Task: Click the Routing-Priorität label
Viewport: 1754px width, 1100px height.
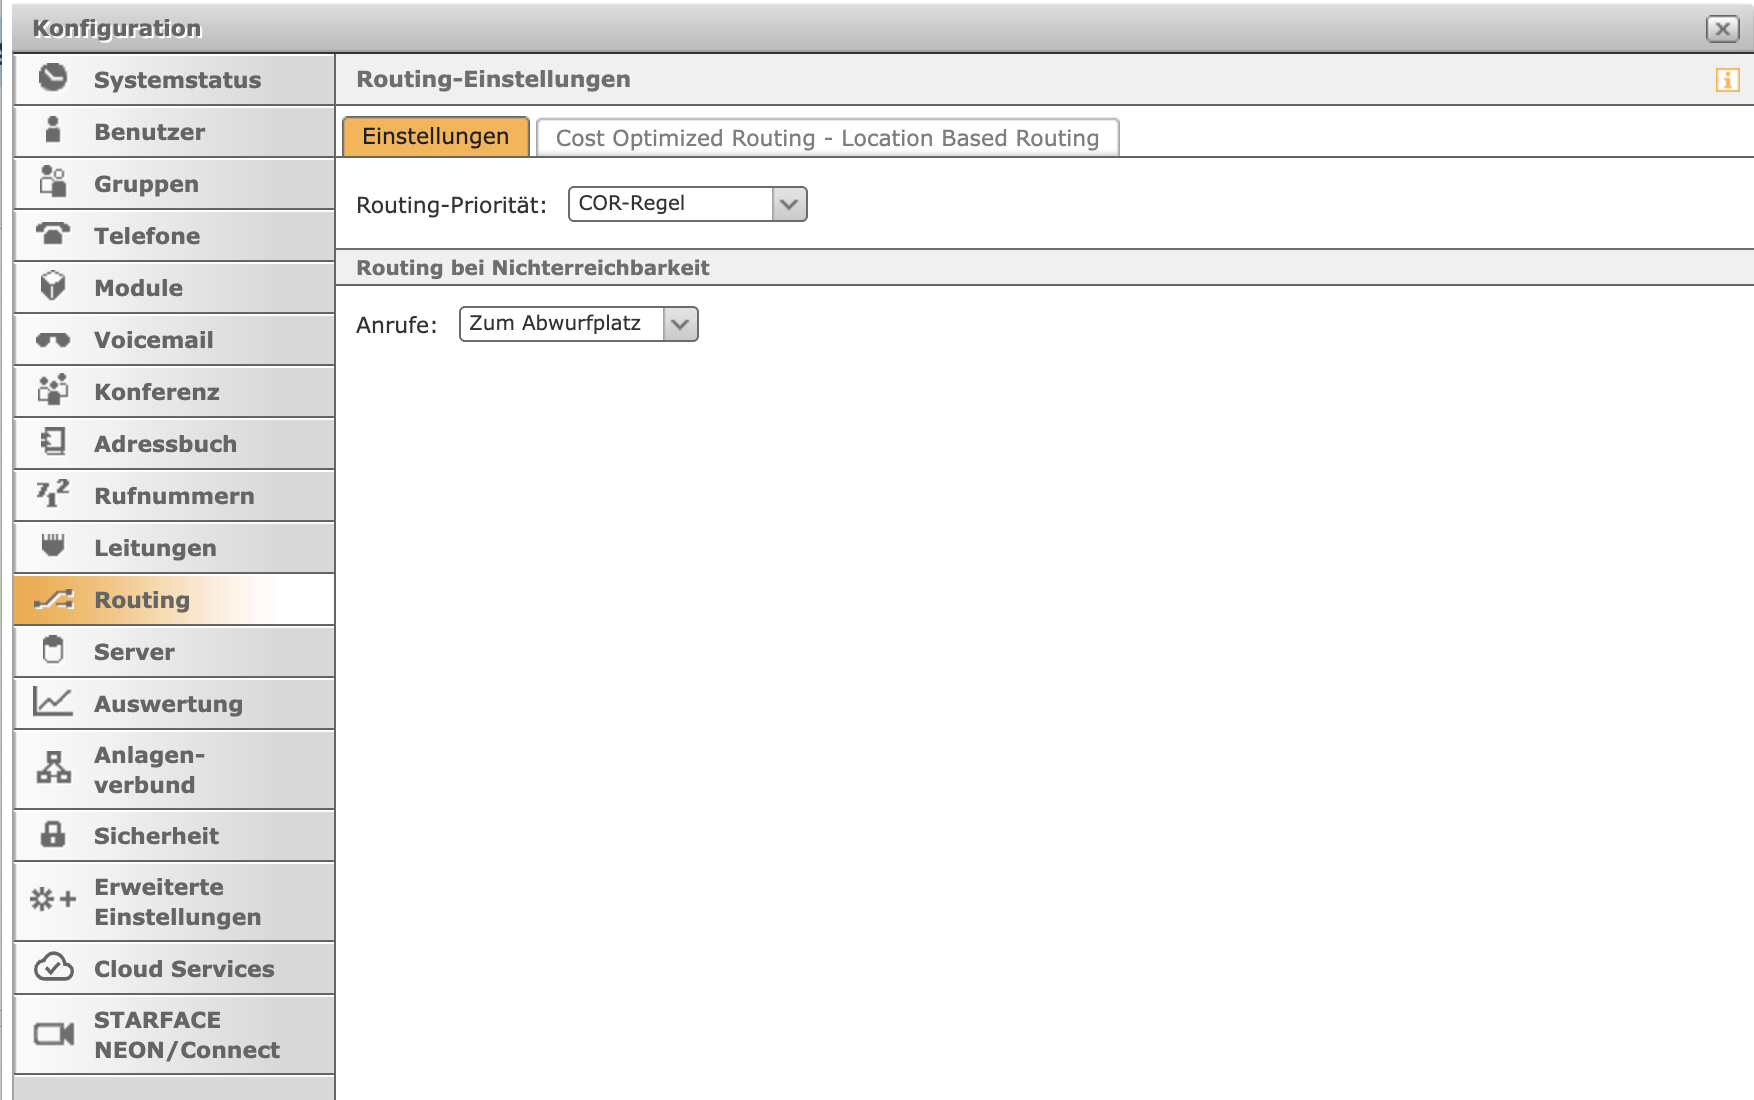Action: coord(452,205)
